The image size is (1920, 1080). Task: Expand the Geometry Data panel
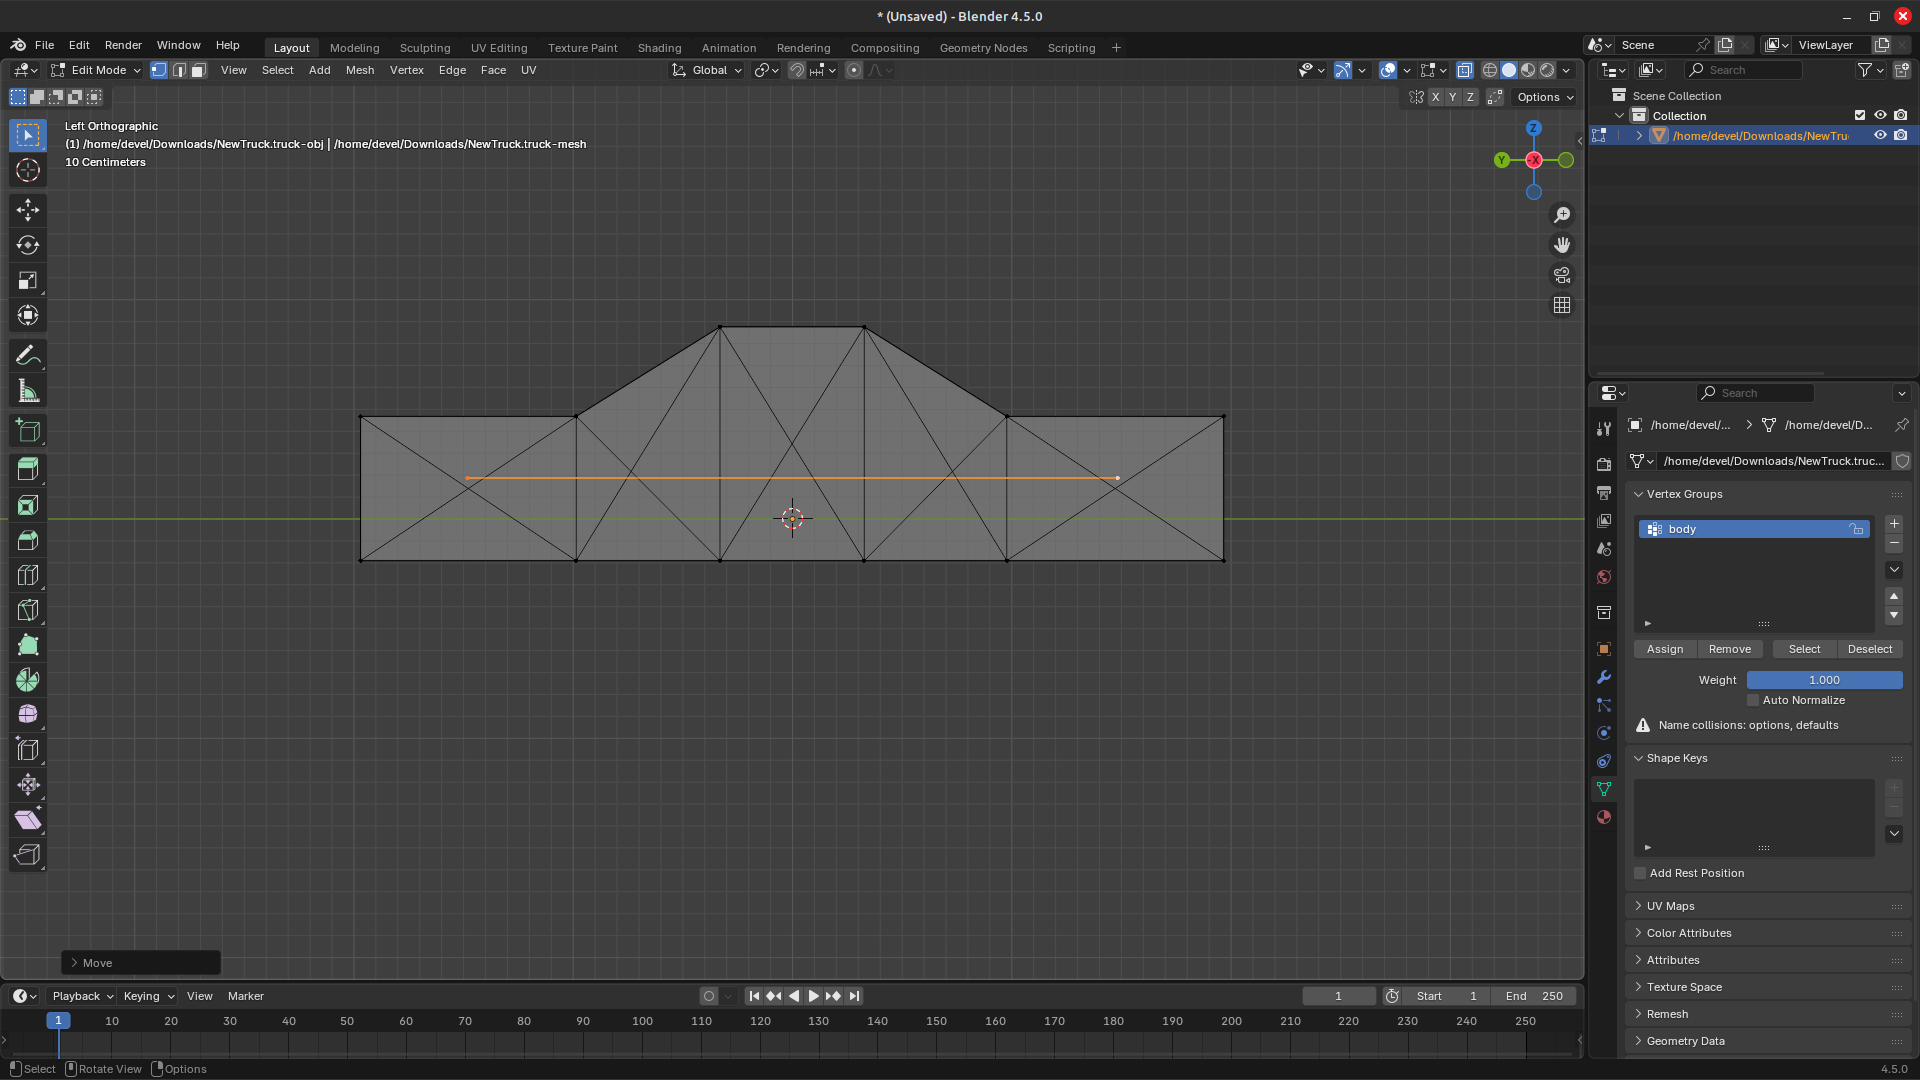coord(1685,1041)
